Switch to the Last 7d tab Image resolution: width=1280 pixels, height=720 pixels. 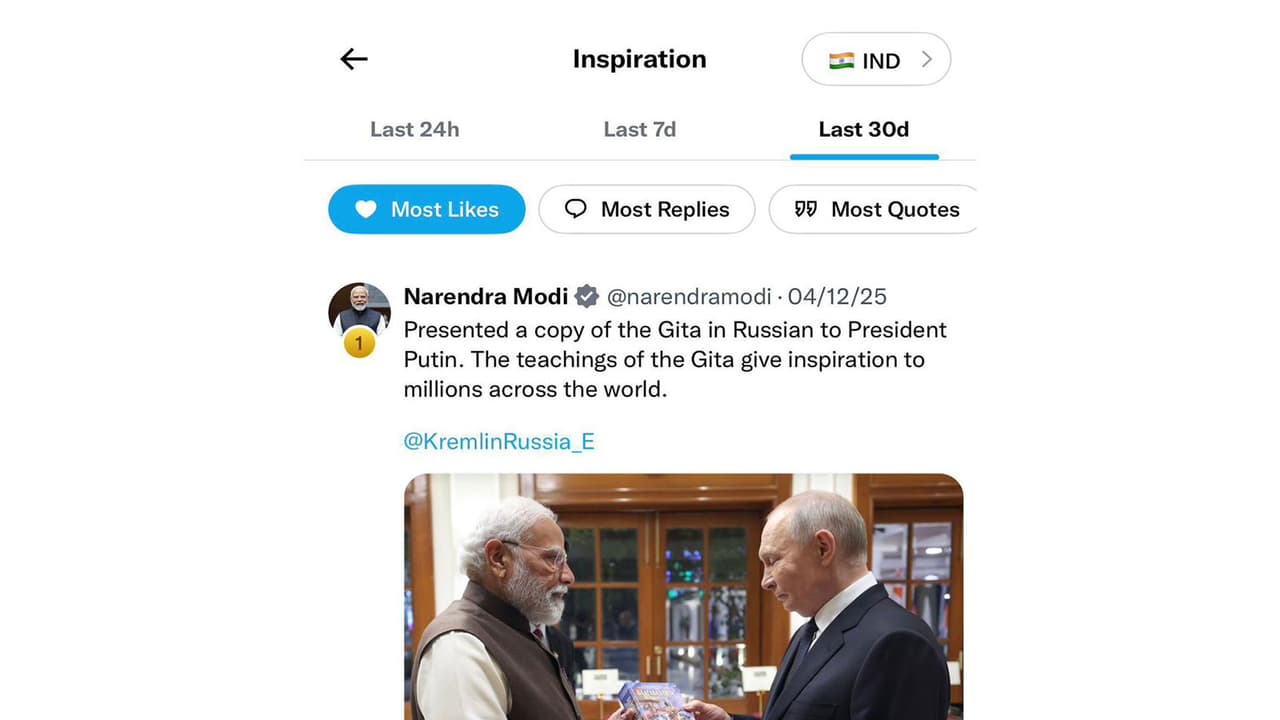click(639, 129)
